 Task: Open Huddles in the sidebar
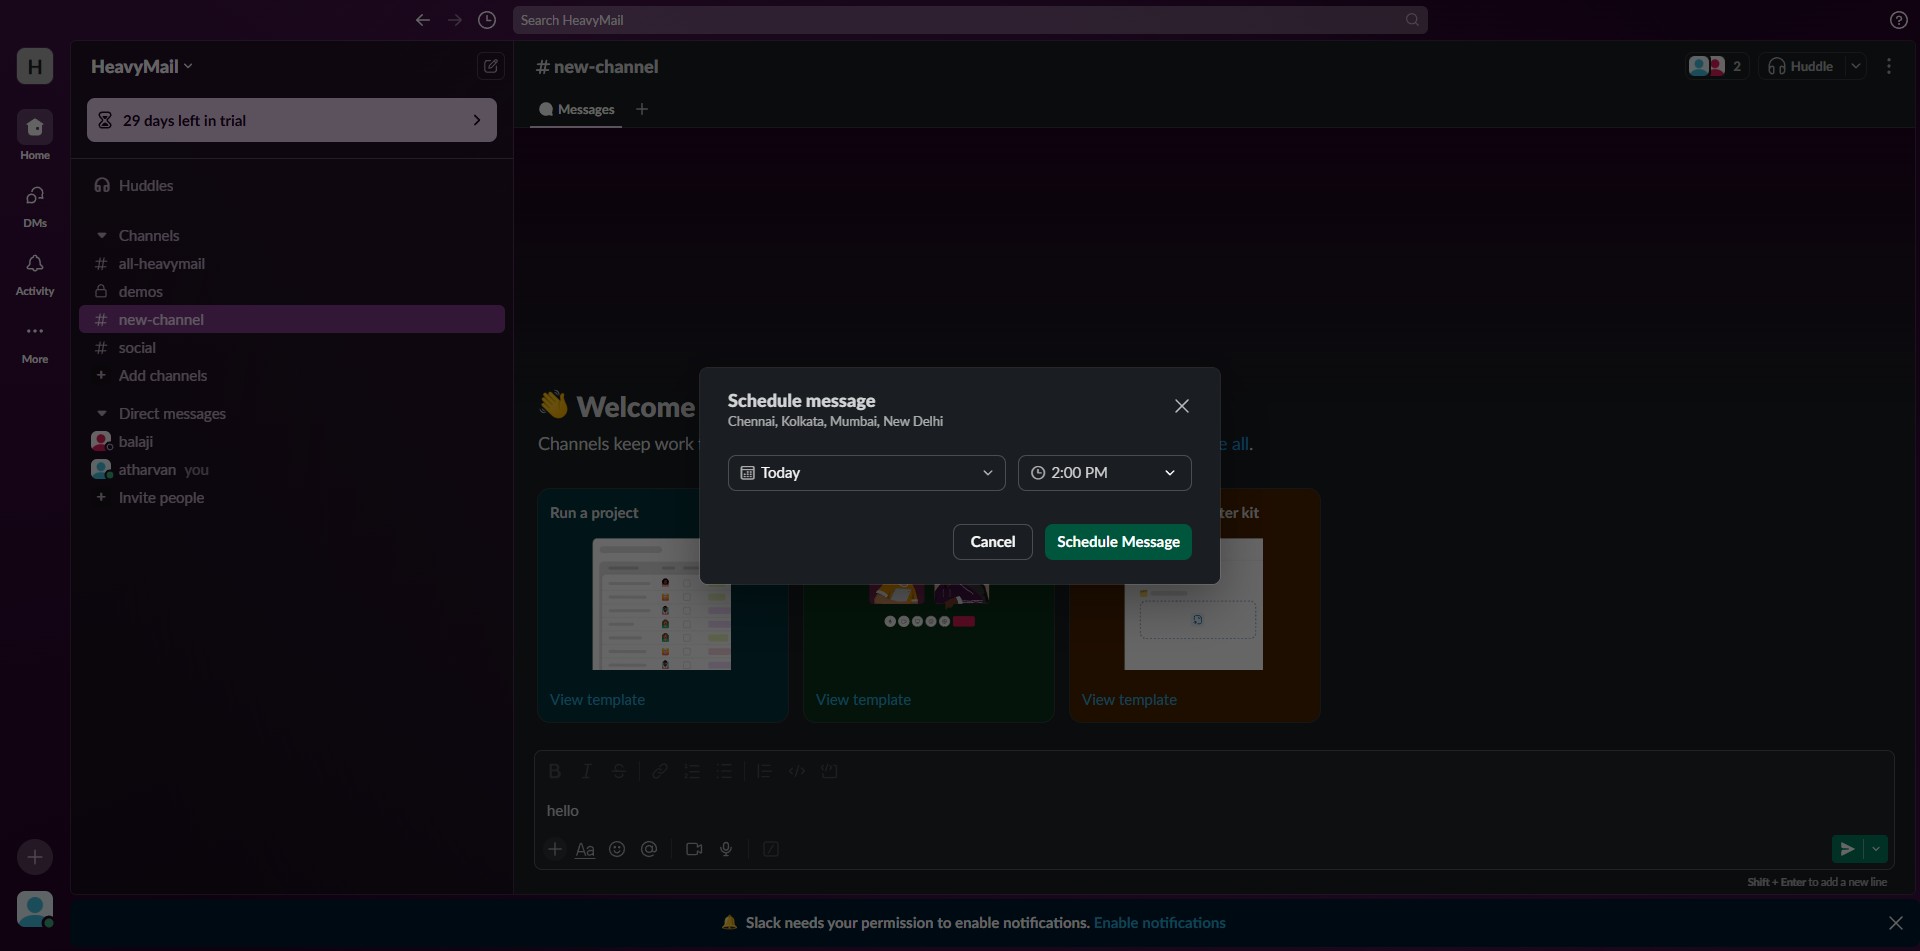point(292,186)
